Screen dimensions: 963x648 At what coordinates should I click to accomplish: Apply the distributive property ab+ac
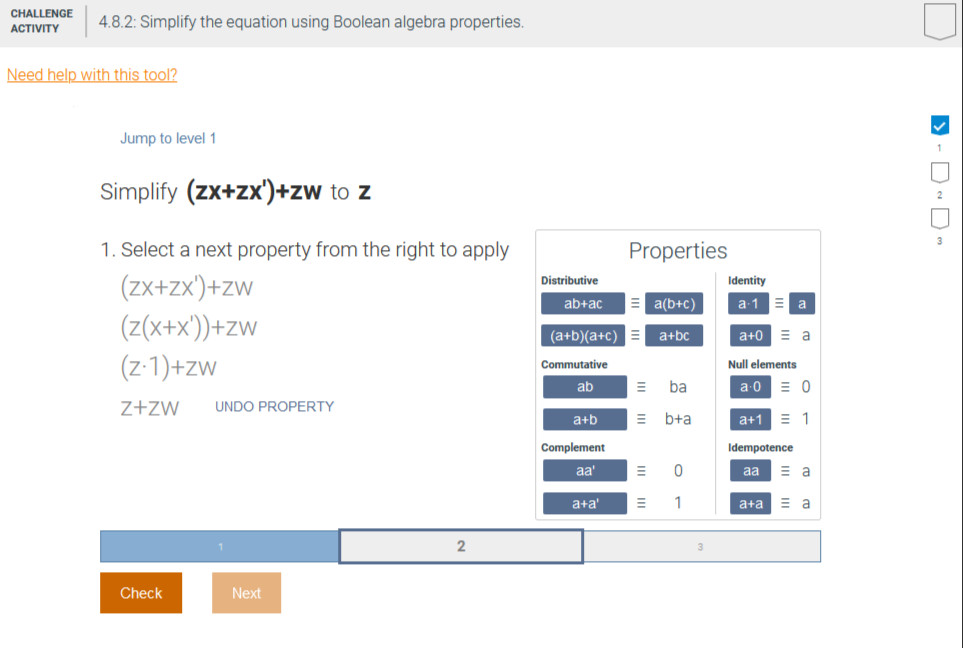click(x=583, y=302)
